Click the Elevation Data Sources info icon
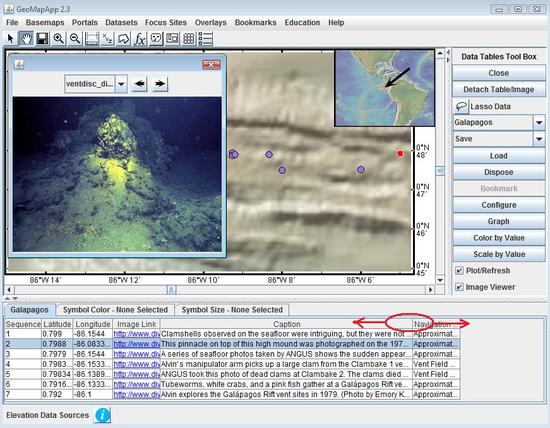550x428 pixels. [x=103, y=415]
